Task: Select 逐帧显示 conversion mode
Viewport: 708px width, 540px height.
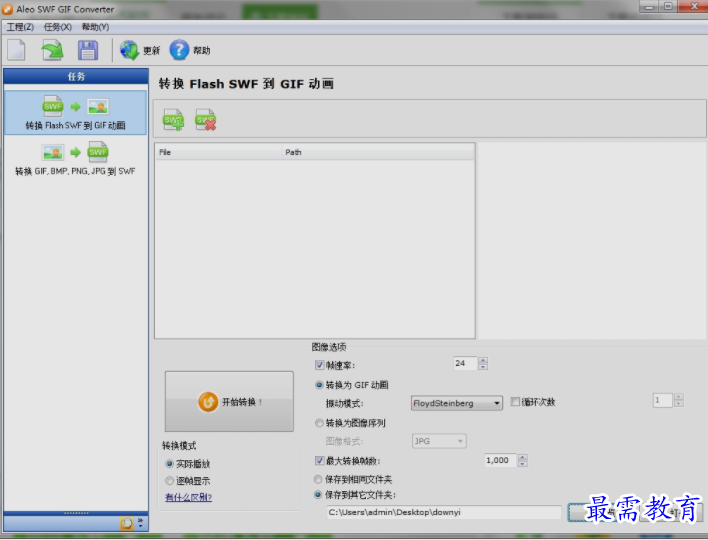Action: [169, 480]
